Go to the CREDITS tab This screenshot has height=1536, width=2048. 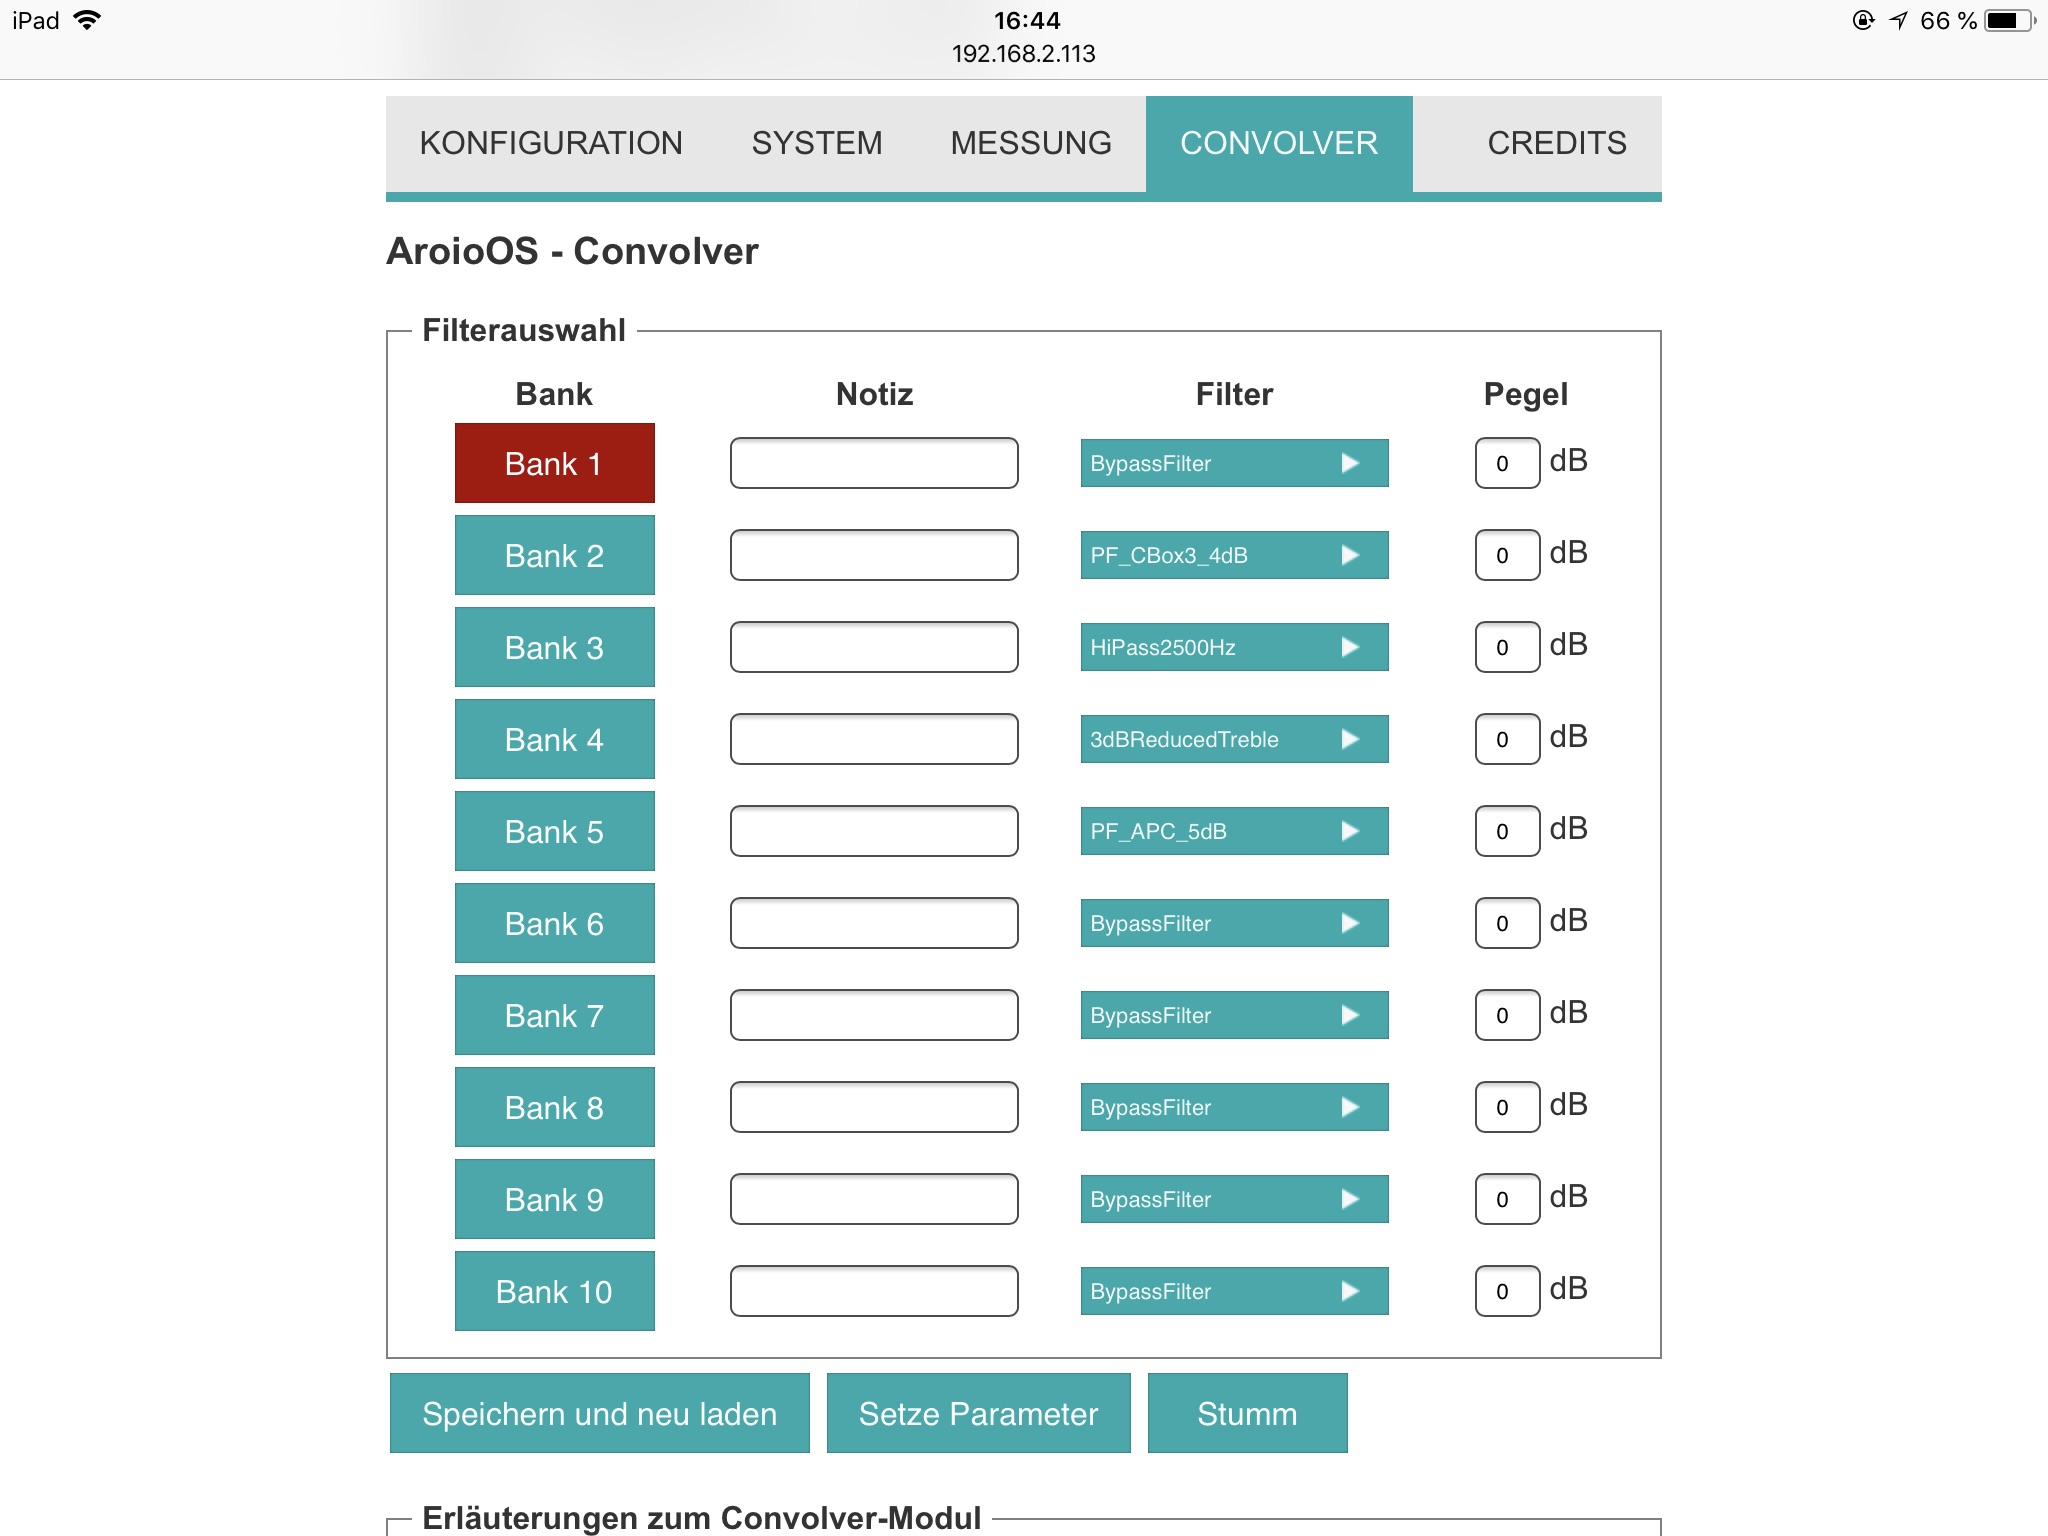click(x=1556, y=143)
